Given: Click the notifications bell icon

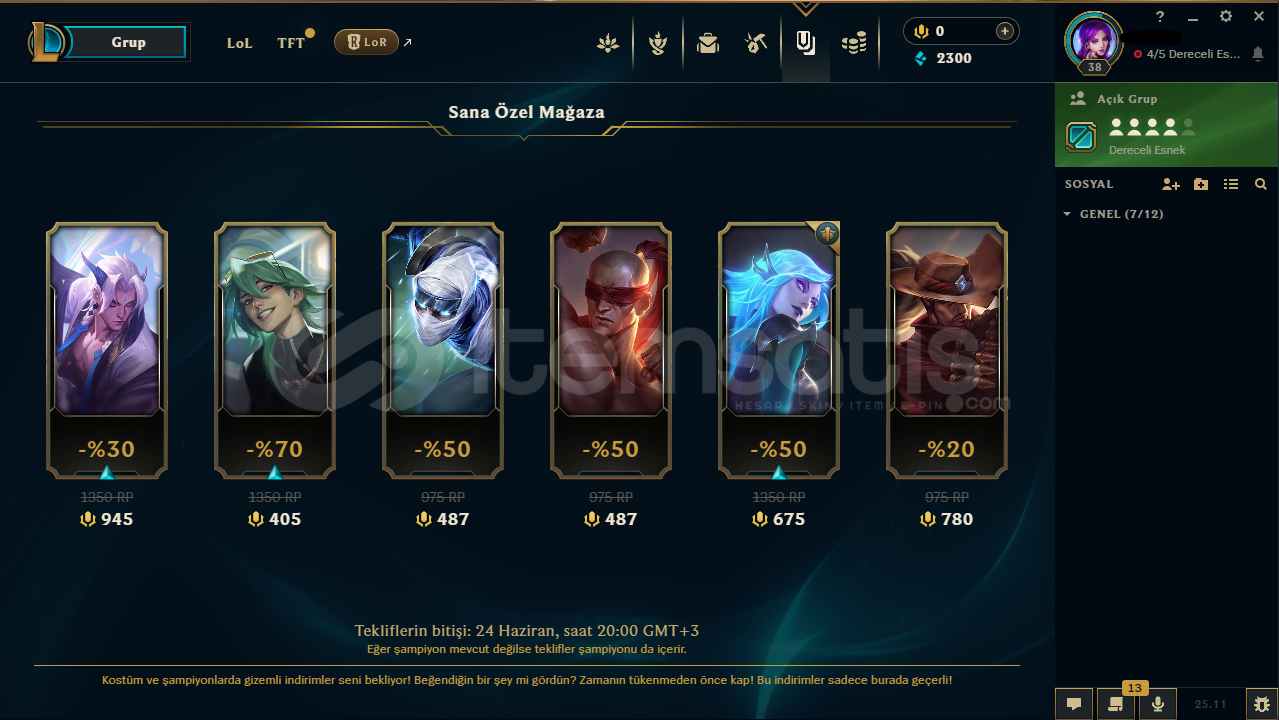Looking at the screenshot, I should click(1258, 54).
